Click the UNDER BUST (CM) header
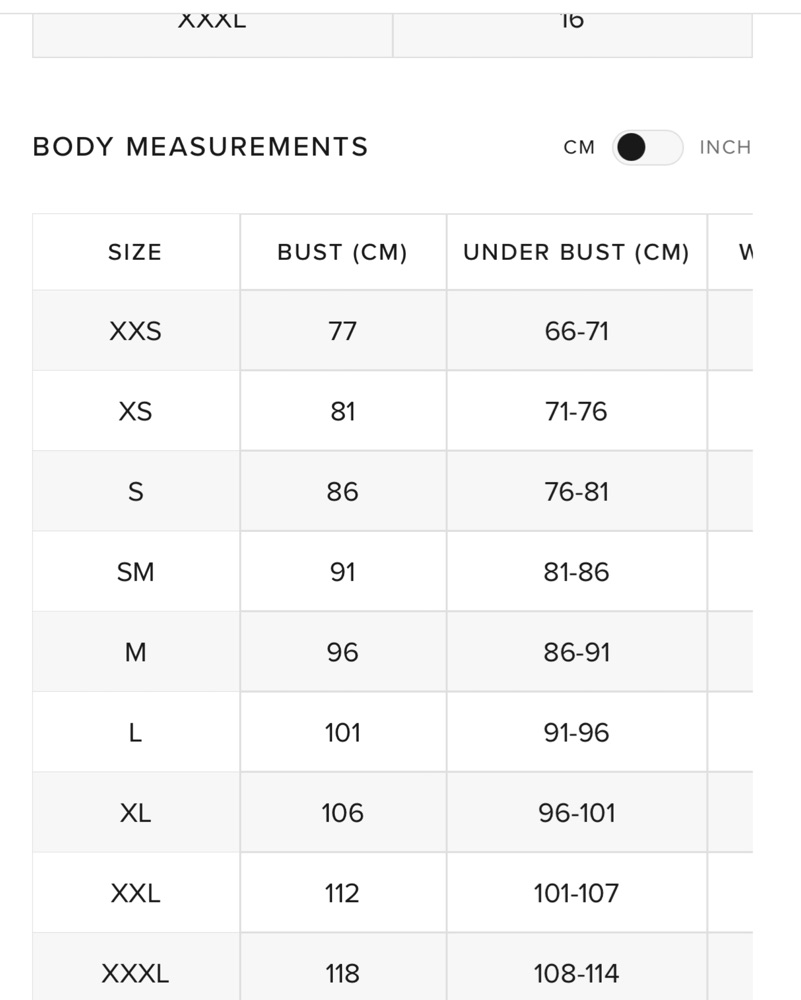The image size is (801, 1000). [577, 252]
